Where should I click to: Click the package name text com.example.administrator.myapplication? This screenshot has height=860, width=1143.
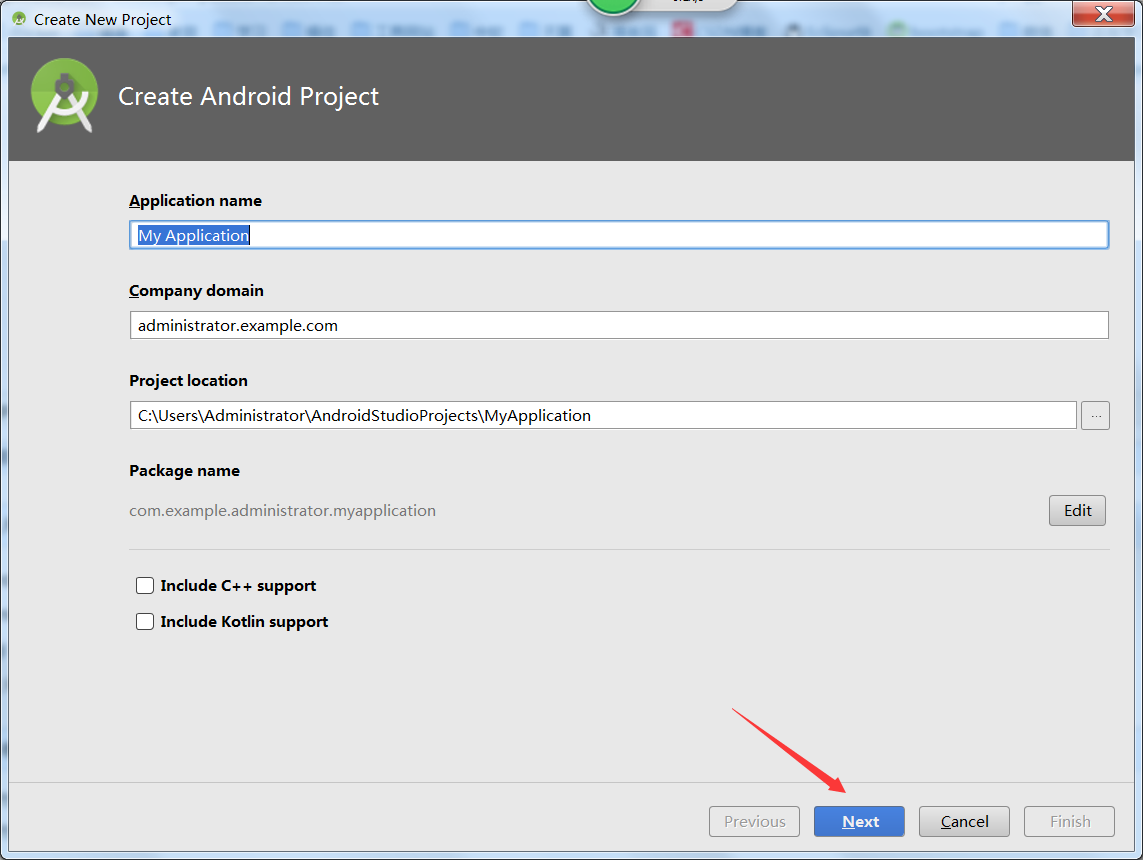pos(282,510)
